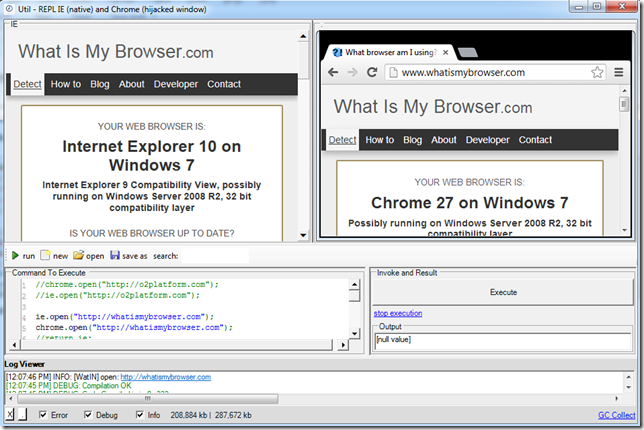
Task: Open About in the IE pane menu
Action: pos(131,84)
